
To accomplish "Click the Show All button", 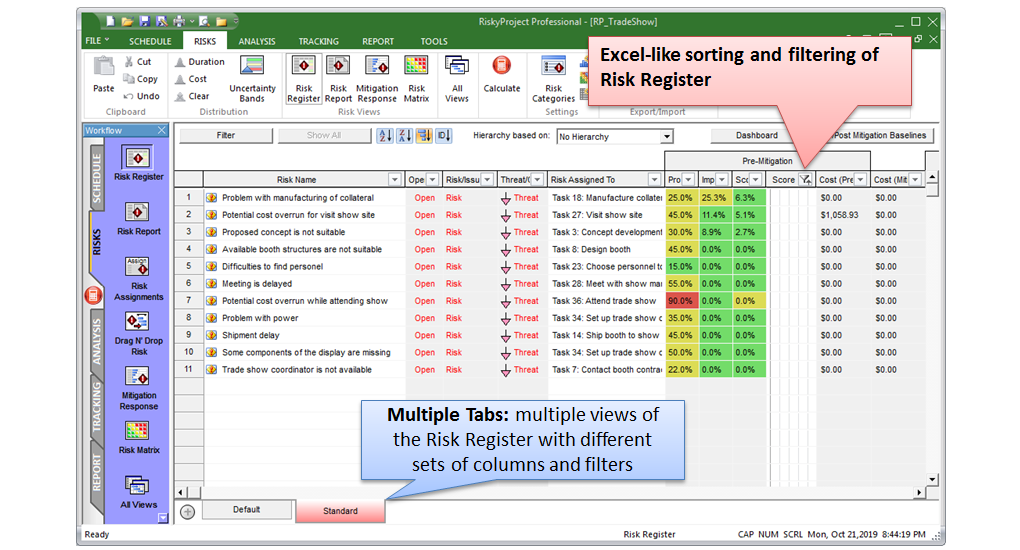I will coord(324,135).
